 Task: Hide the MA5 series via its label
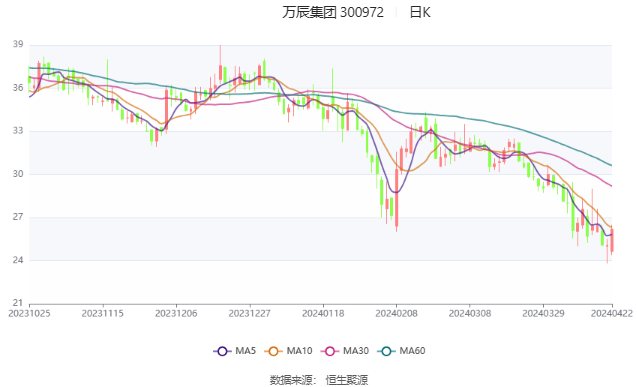(x=245, y=351)
